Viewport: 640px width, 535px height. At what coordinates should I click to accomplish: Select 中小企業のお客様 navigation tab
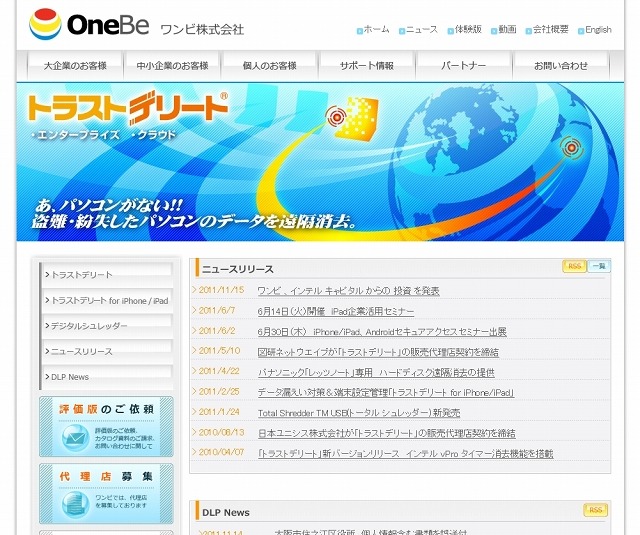click(172, 66)
